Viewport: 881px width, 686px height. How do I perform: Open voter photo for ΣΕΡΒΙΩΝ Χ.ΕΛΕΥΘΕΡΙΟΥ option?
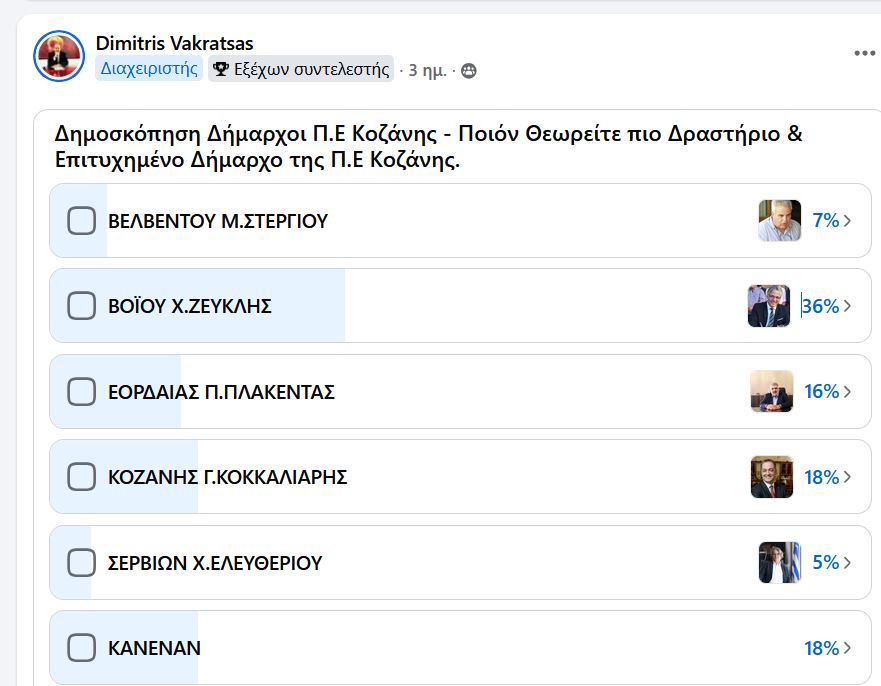coord(779,562)
